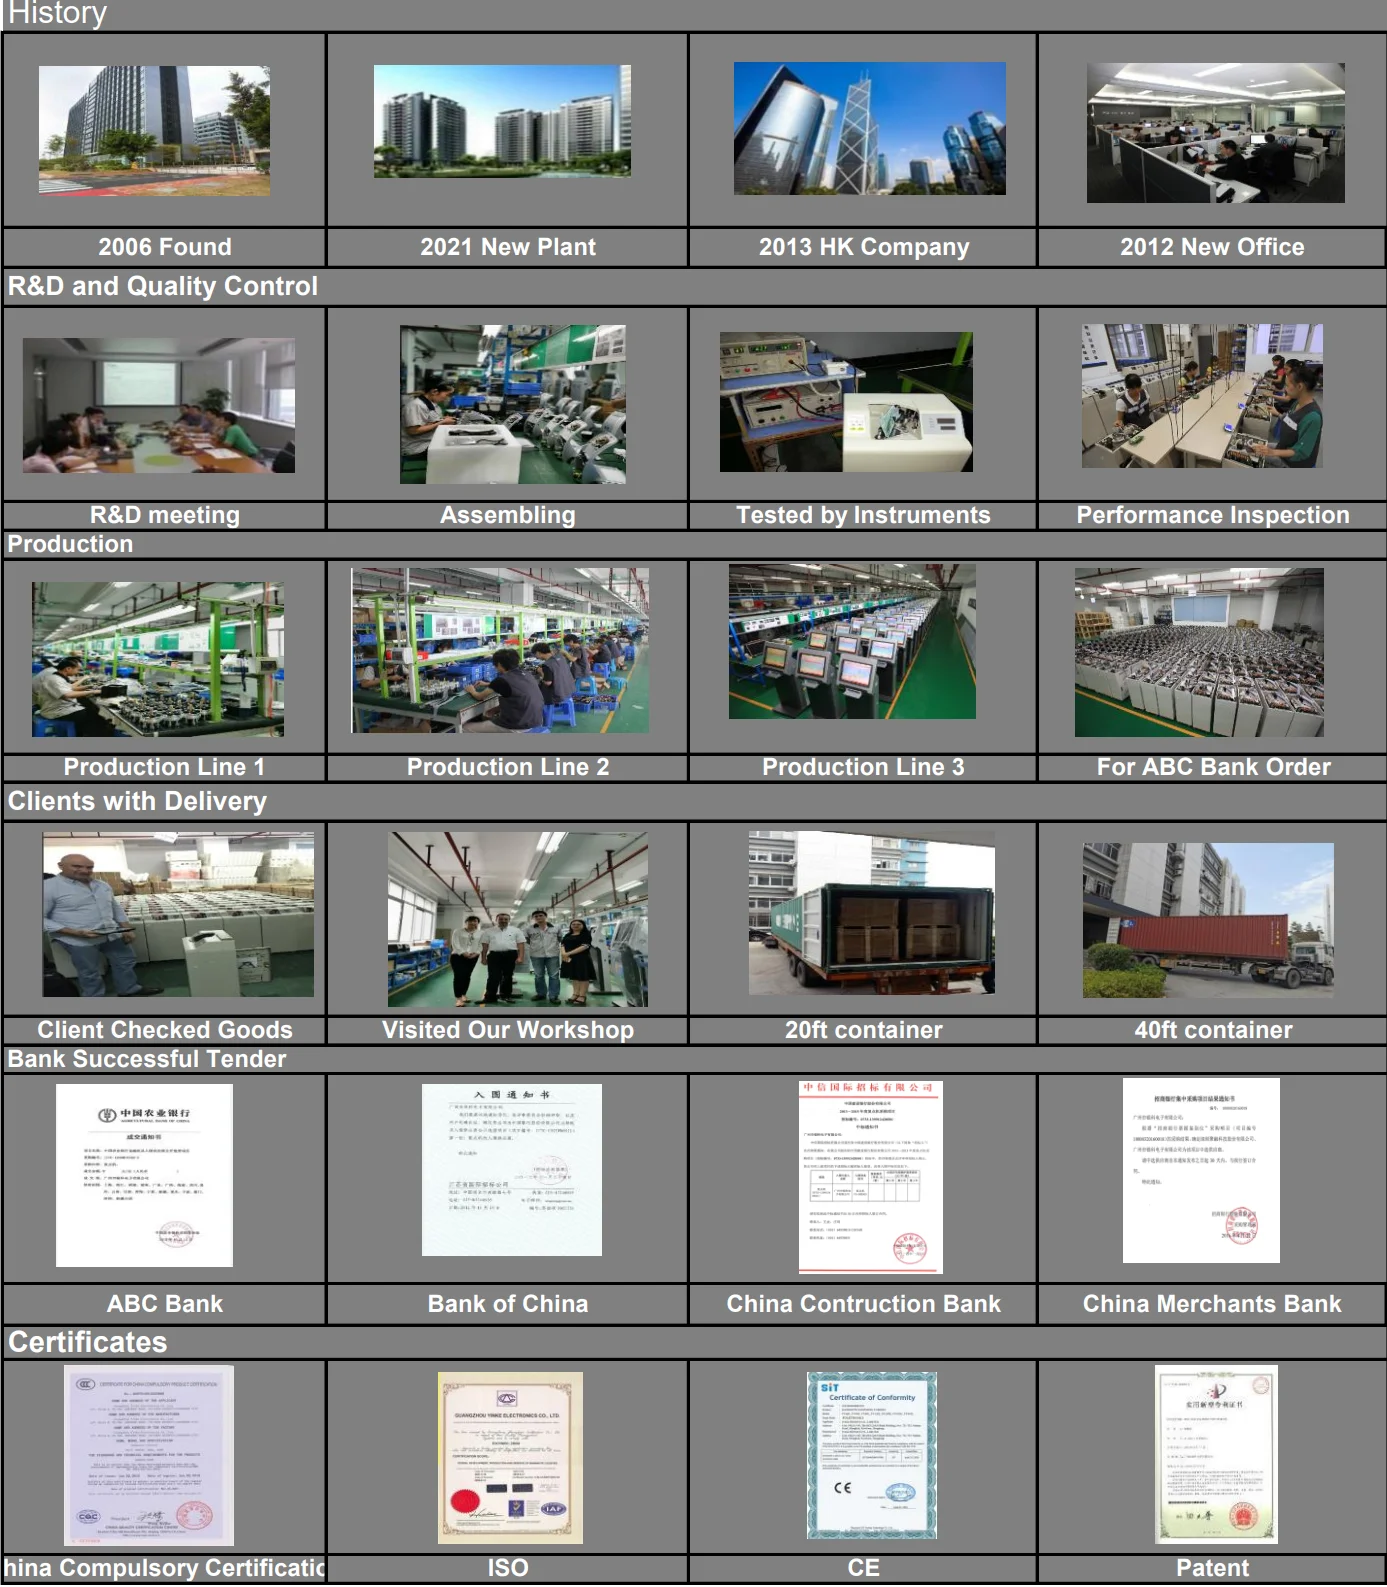Open the Production Line 1 photo

pyautogui.click(x=158, y=660)
